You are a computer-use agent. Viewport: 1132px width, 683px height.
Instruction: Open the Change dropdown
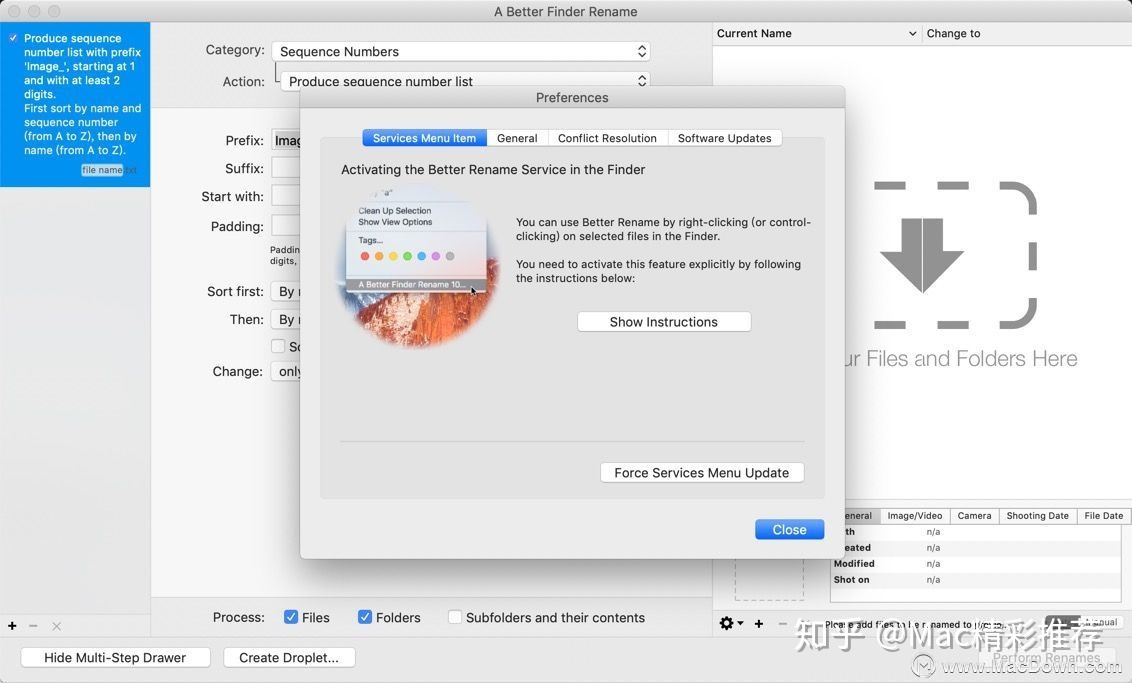[x=286, y=371]
